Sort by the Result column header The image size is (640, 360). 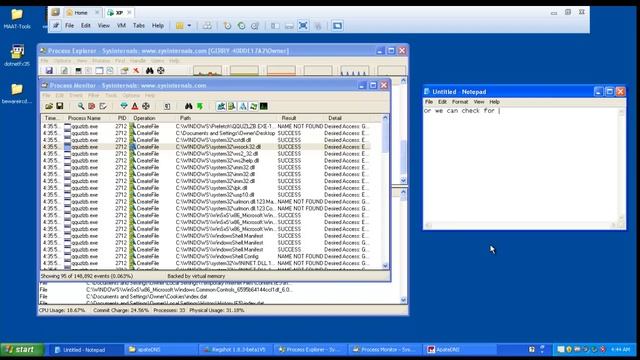301,118
